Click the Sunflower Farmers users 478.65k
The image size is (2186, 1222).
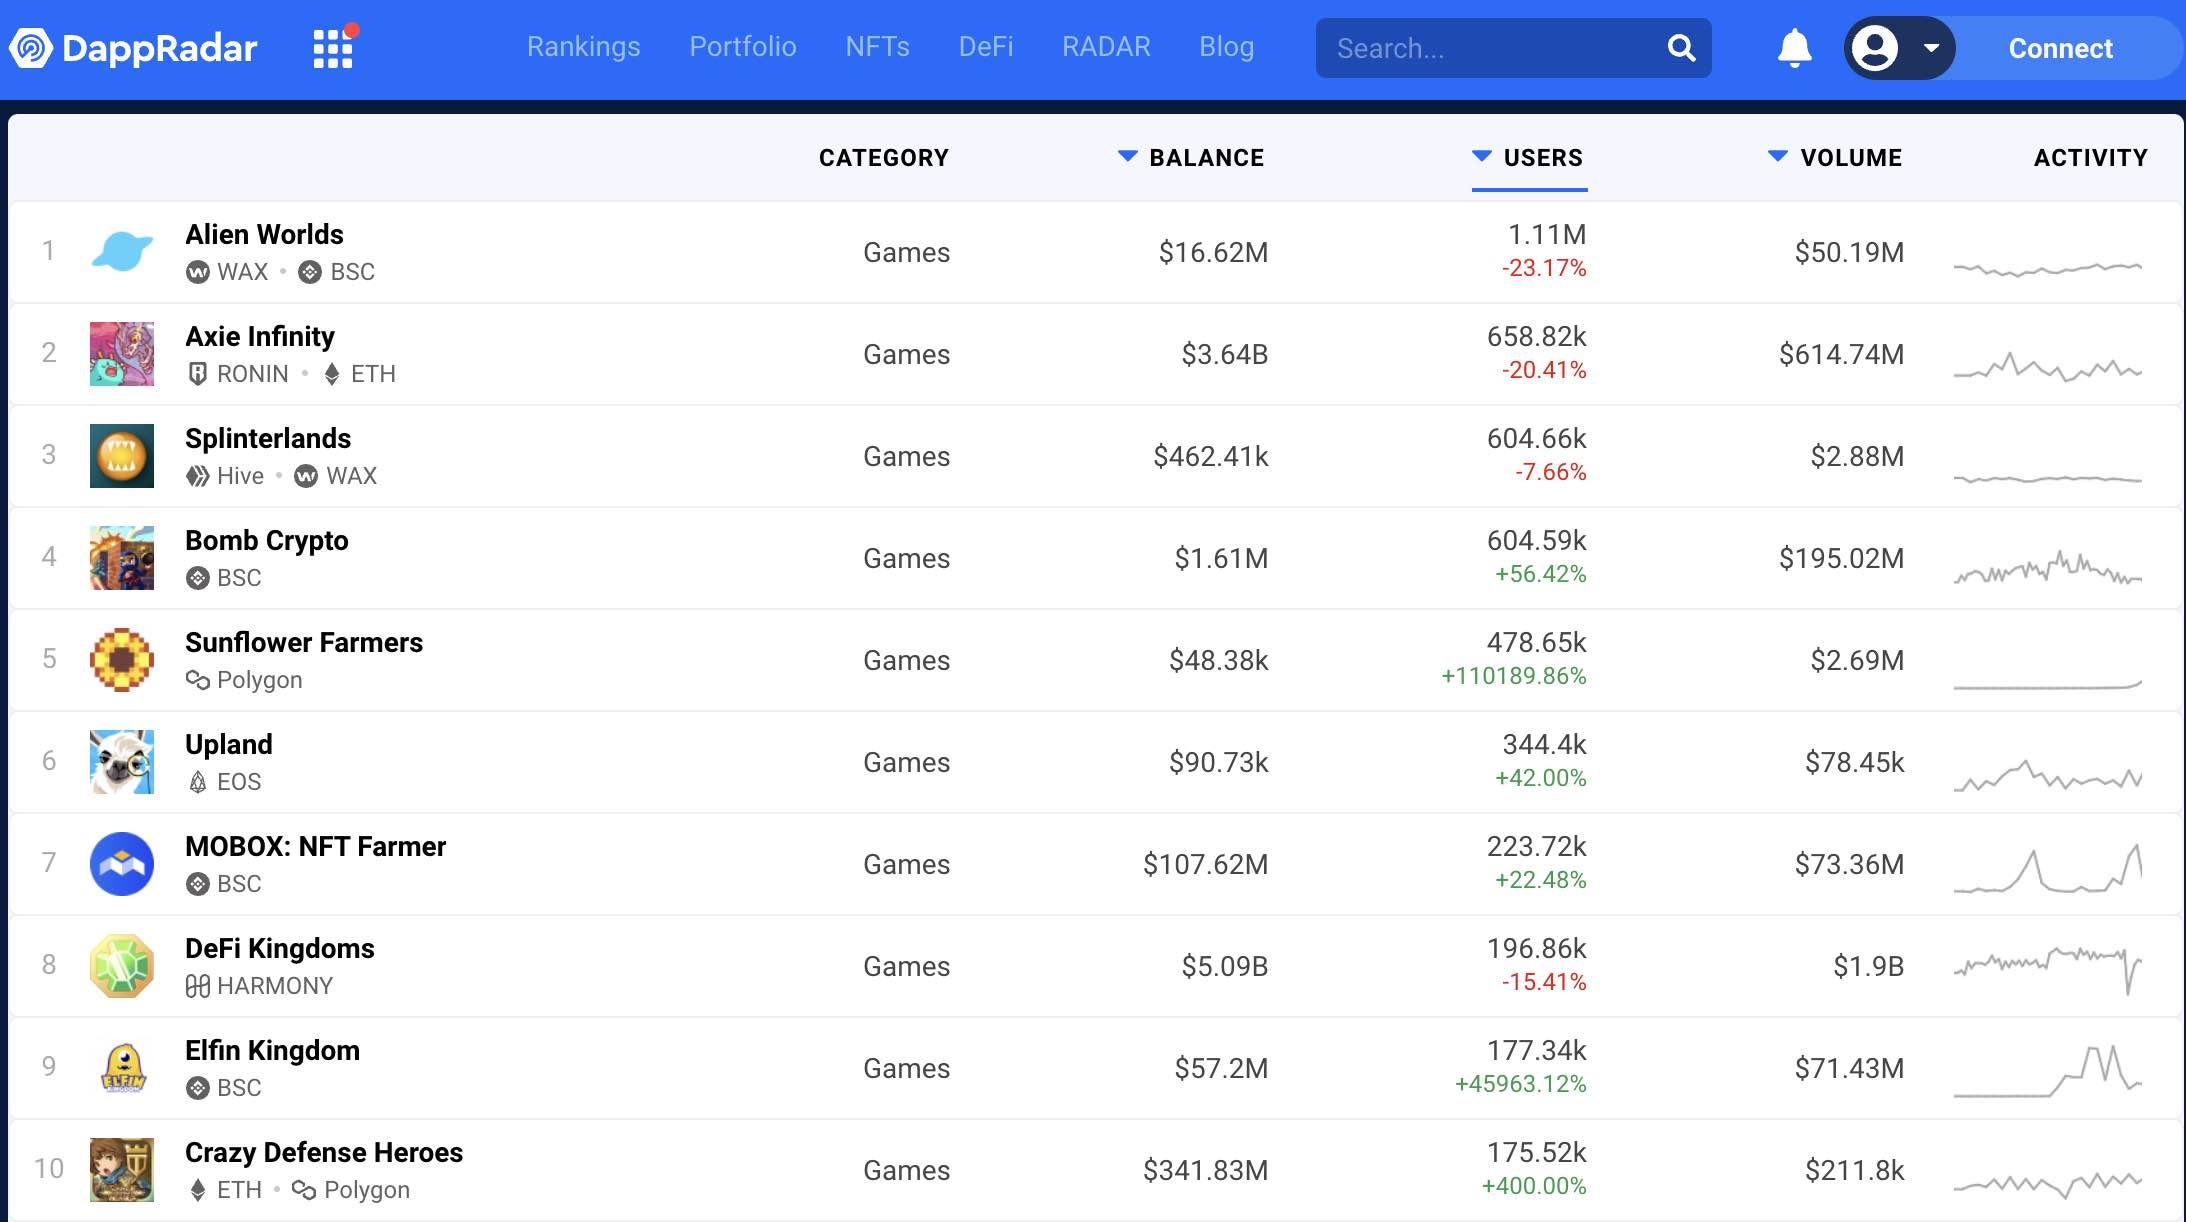pyautogui.click(x=1536, y=642)
